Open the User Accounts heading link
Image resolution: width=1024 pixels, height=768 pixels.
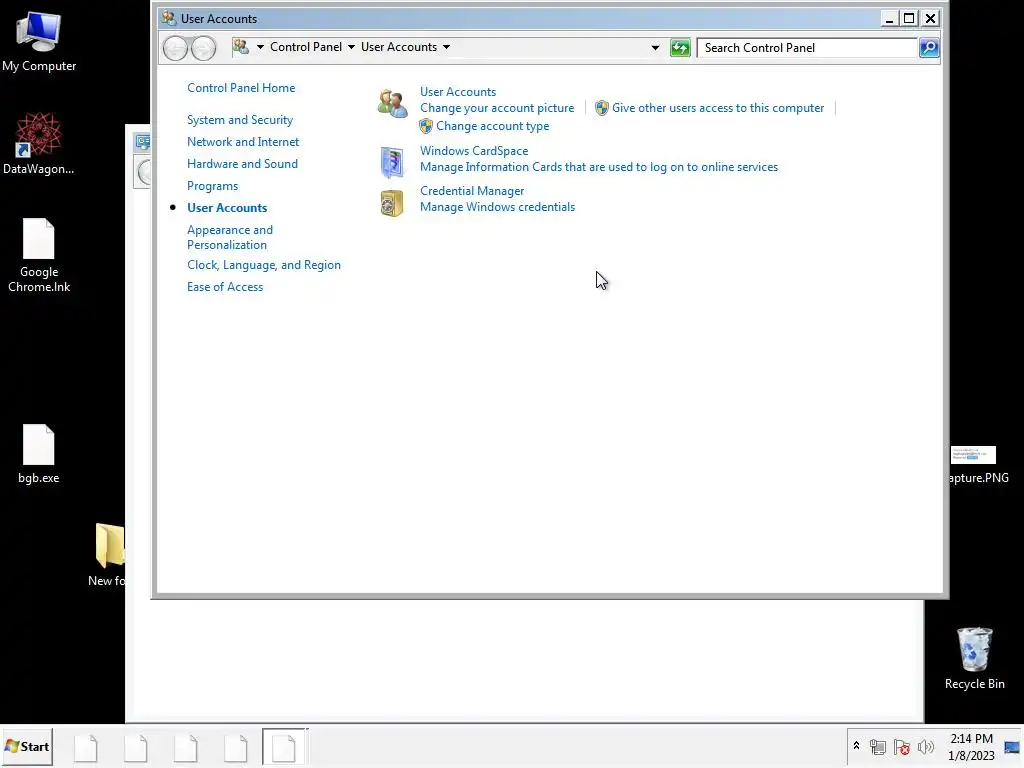(x=458, y=92)
